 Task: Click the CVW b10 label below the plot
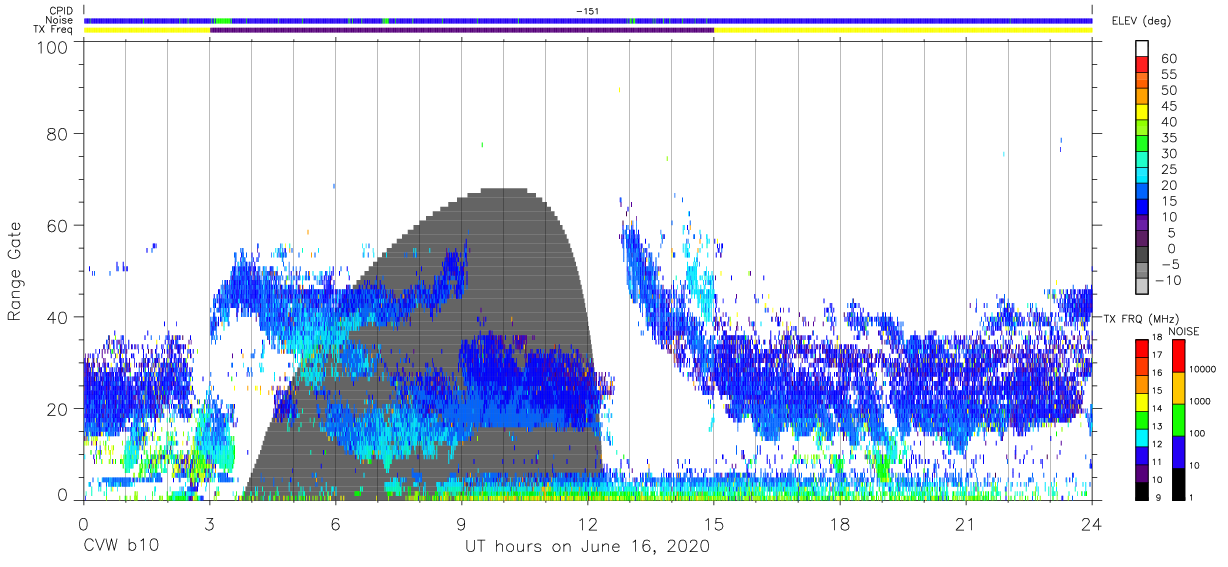tap(120, 546)
